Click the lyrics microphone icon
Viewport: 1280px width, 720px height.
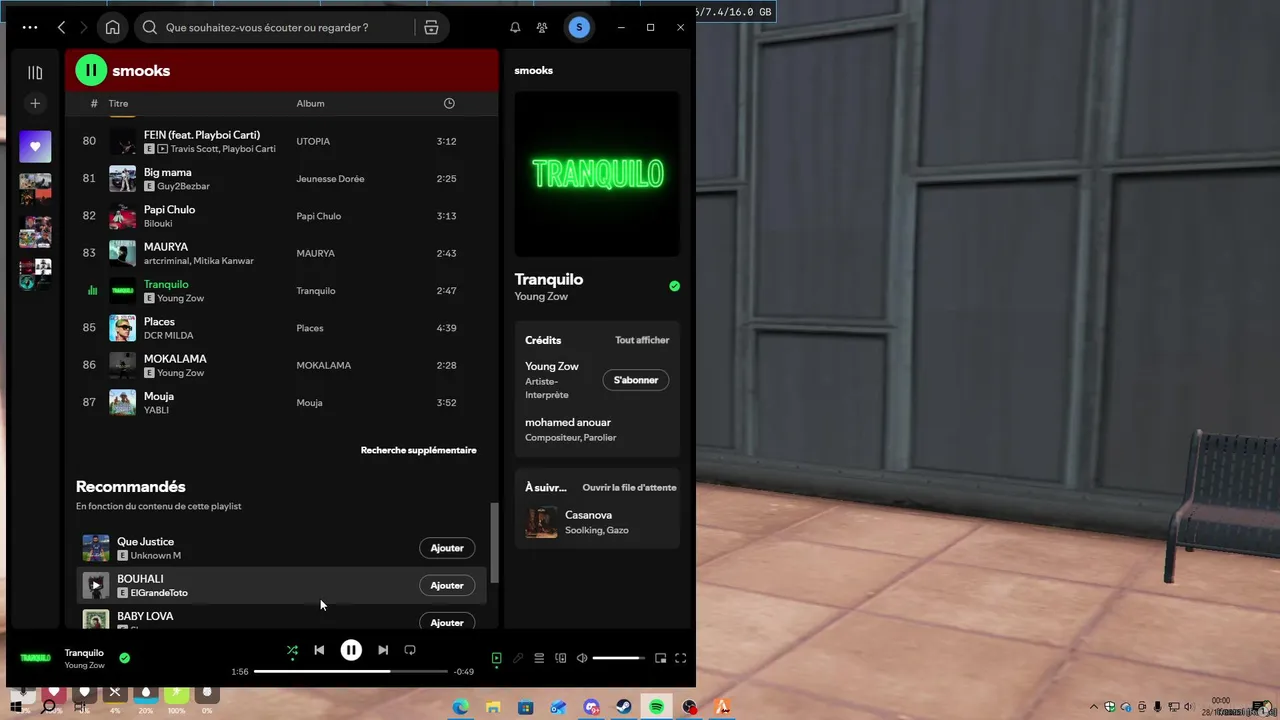tap(518, 658)
